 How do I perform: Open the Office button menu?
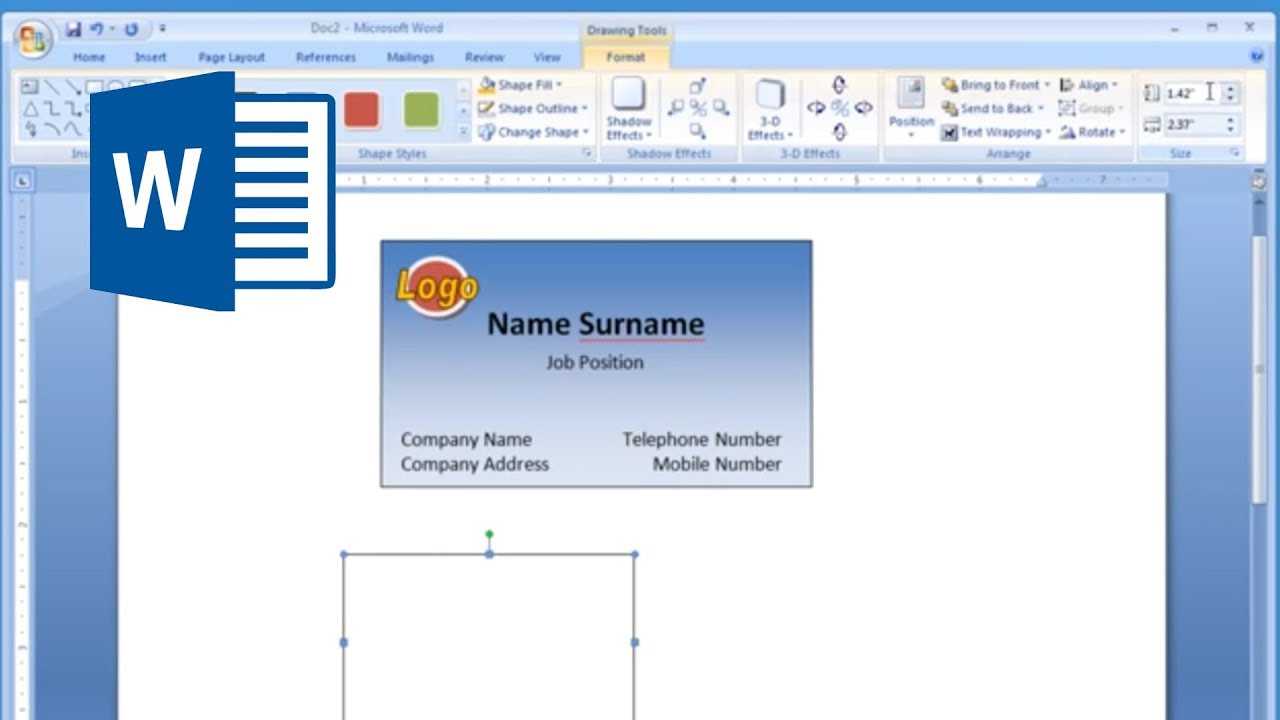click(x=32, y=40)
